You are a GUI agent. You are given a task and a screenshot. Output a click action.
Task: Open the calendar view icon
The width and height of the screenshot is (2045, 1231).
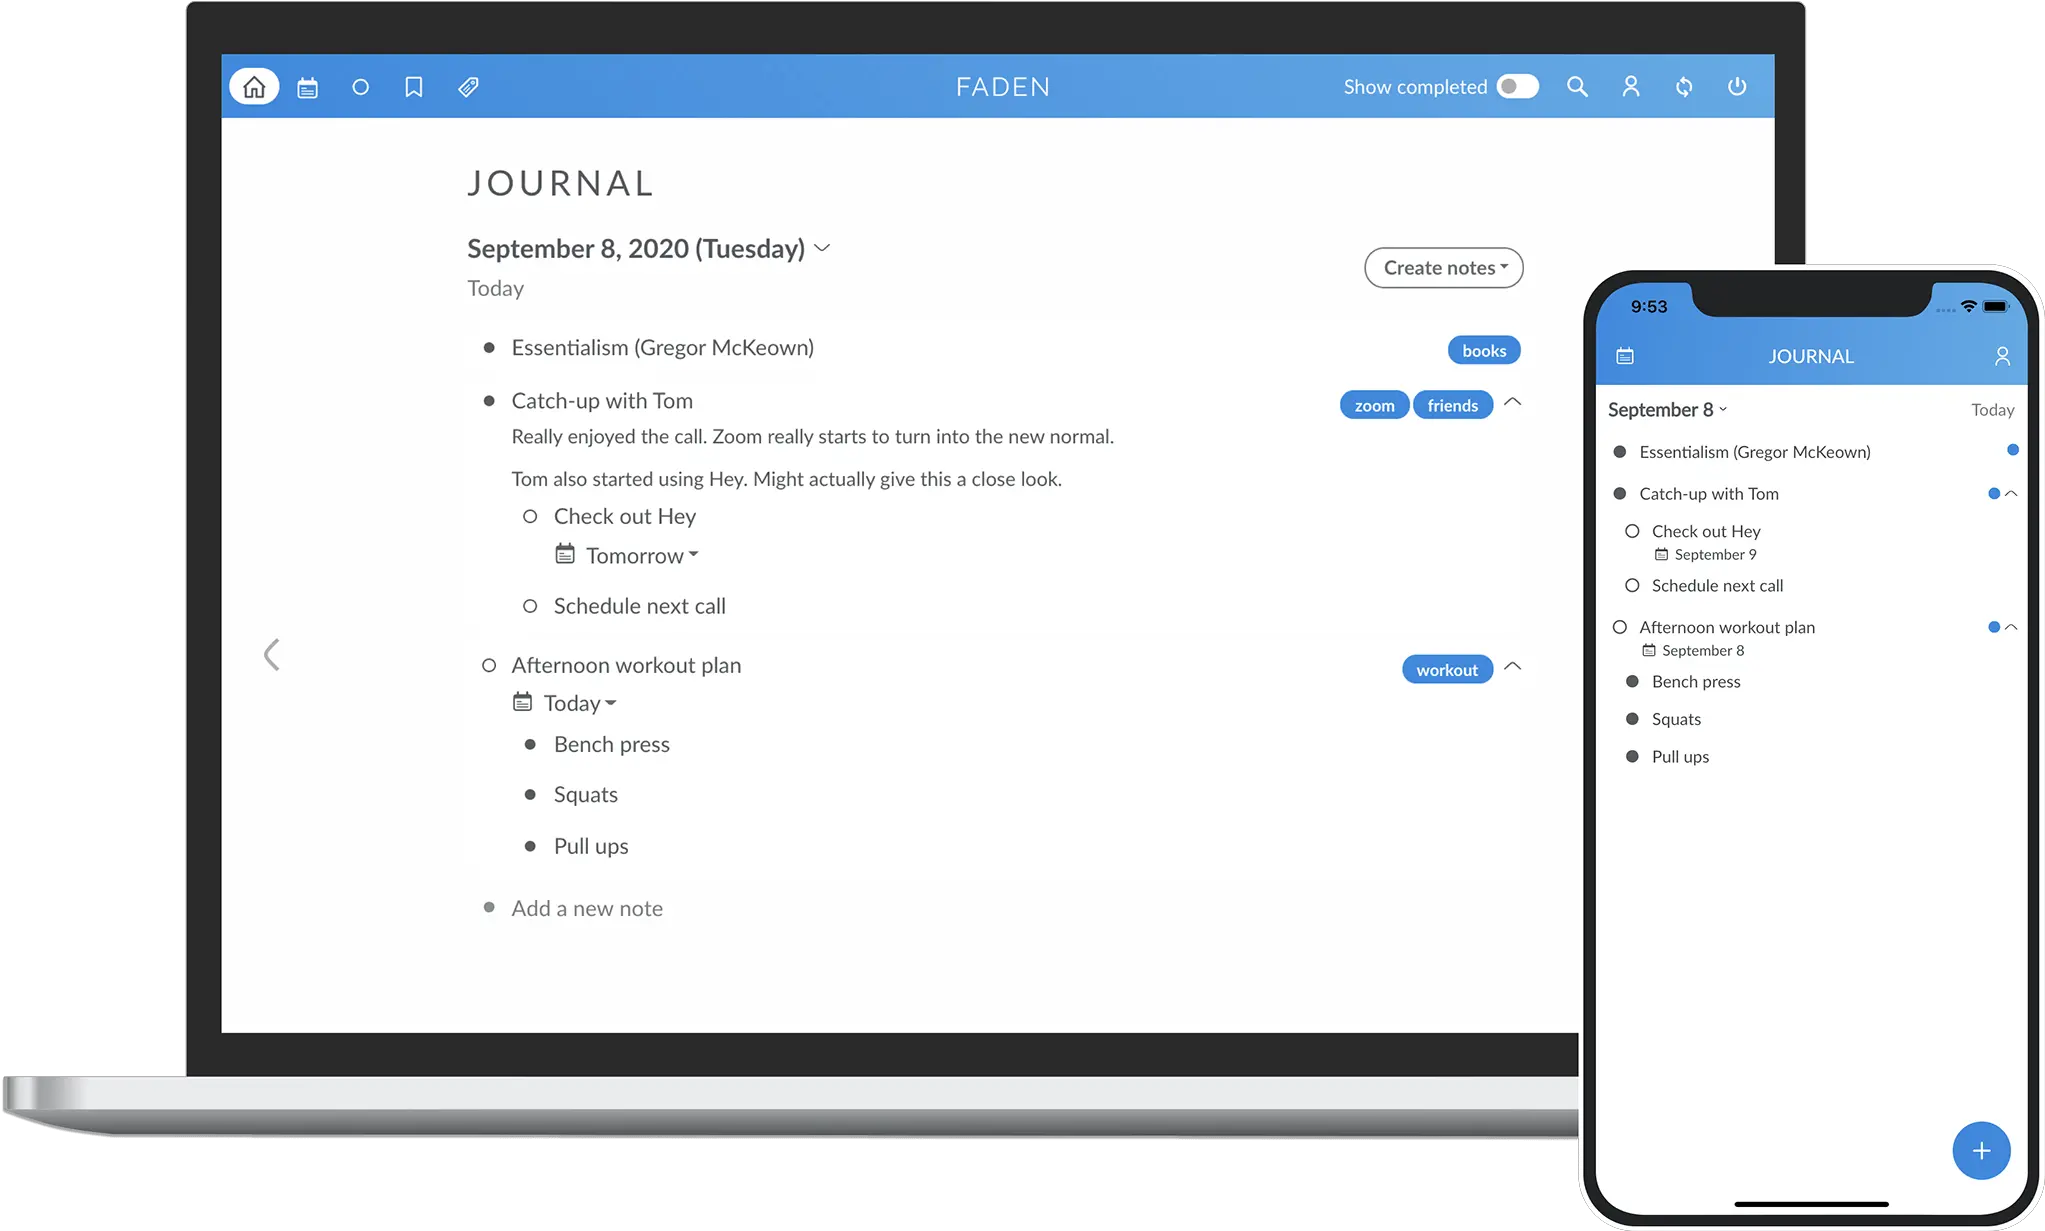[307, 86]
